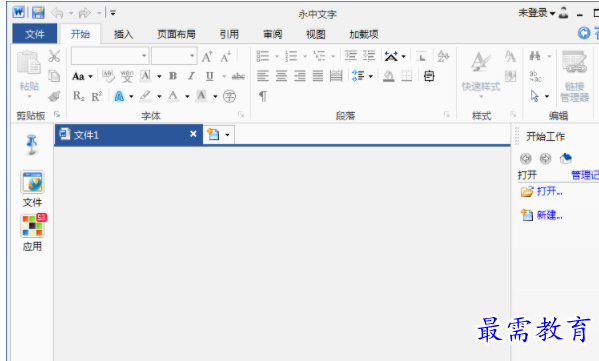Viewport: 599px width, 361px height.
Task: Expand the bullets list dropdown arrow
Action: [x=277, y=57]
